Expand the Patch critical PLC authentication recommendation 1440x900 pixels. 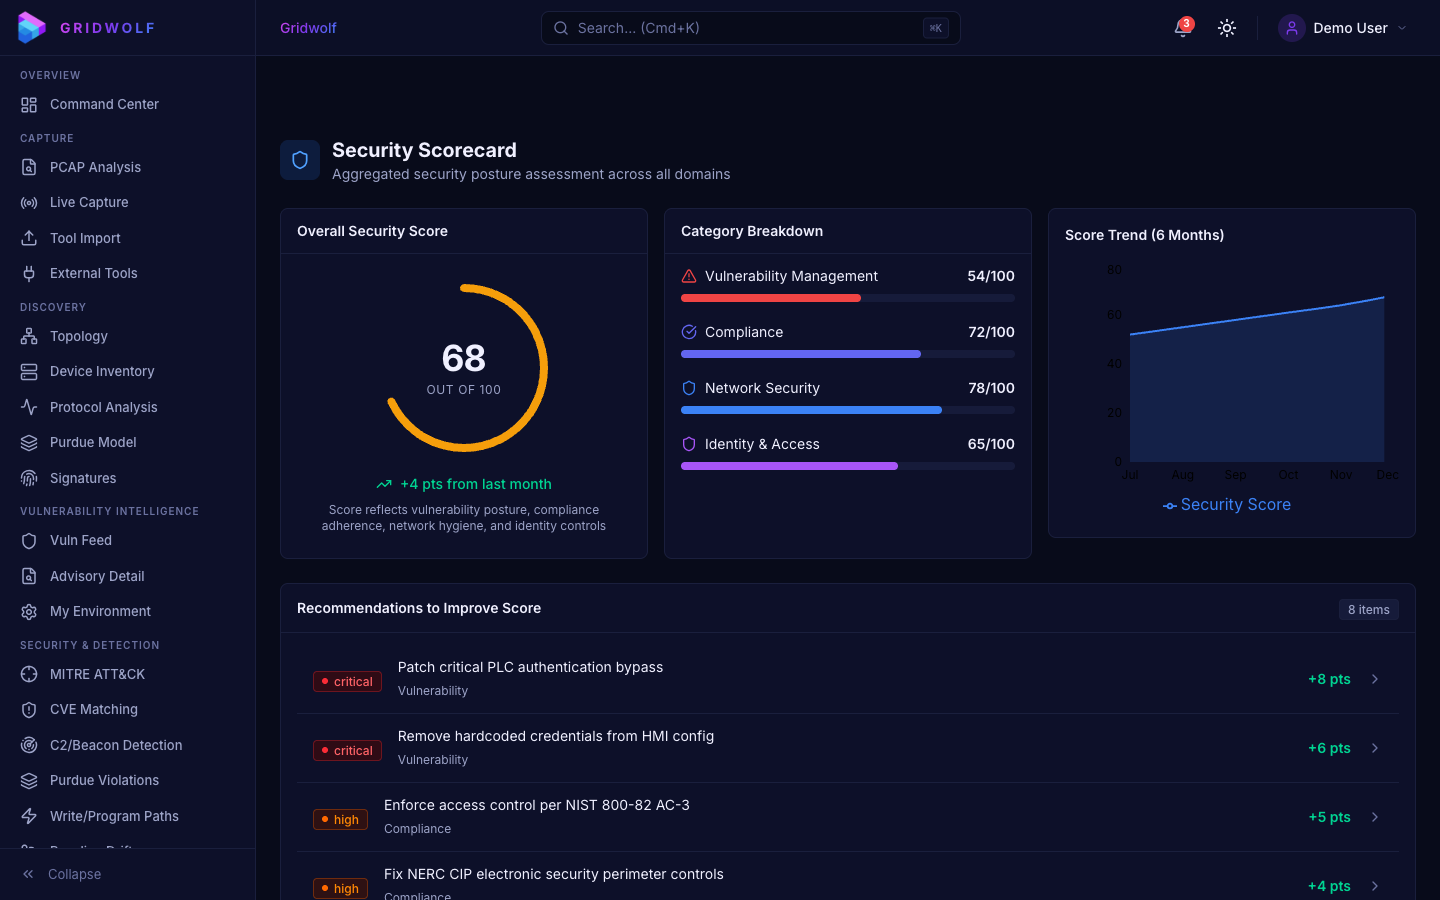coord(530,668)
